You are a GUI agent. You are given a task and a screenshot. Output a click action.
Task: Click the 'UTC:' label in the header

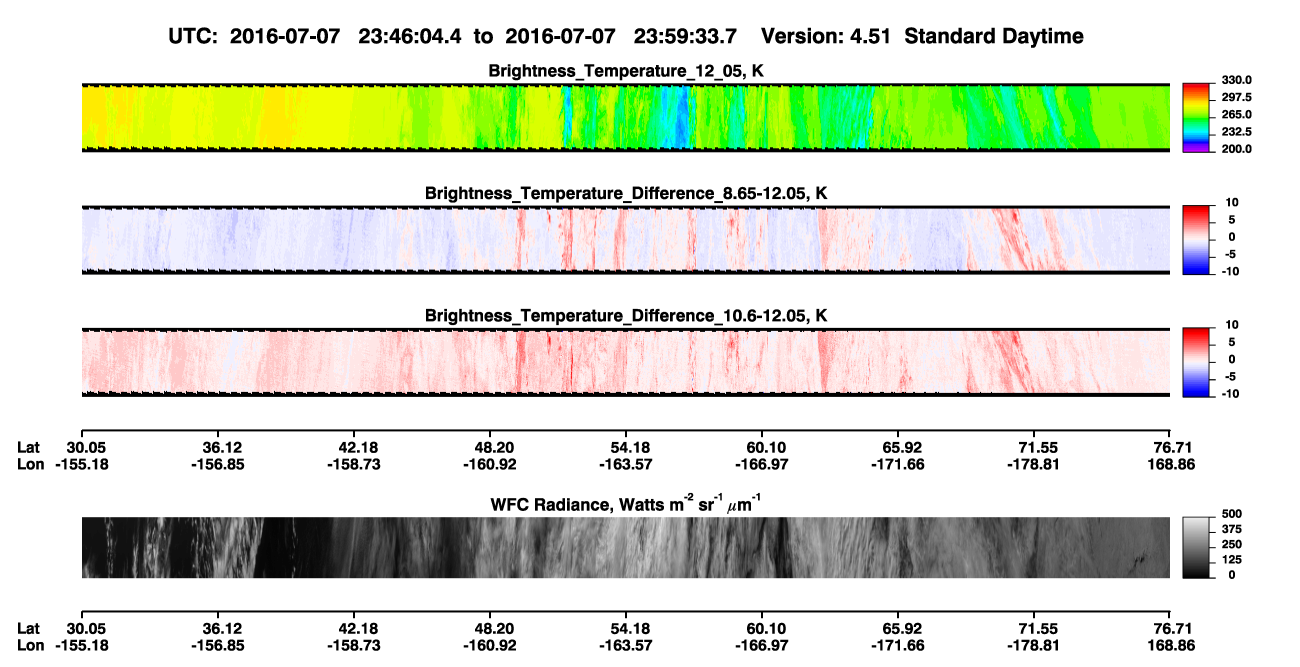[x=192, y=36]
